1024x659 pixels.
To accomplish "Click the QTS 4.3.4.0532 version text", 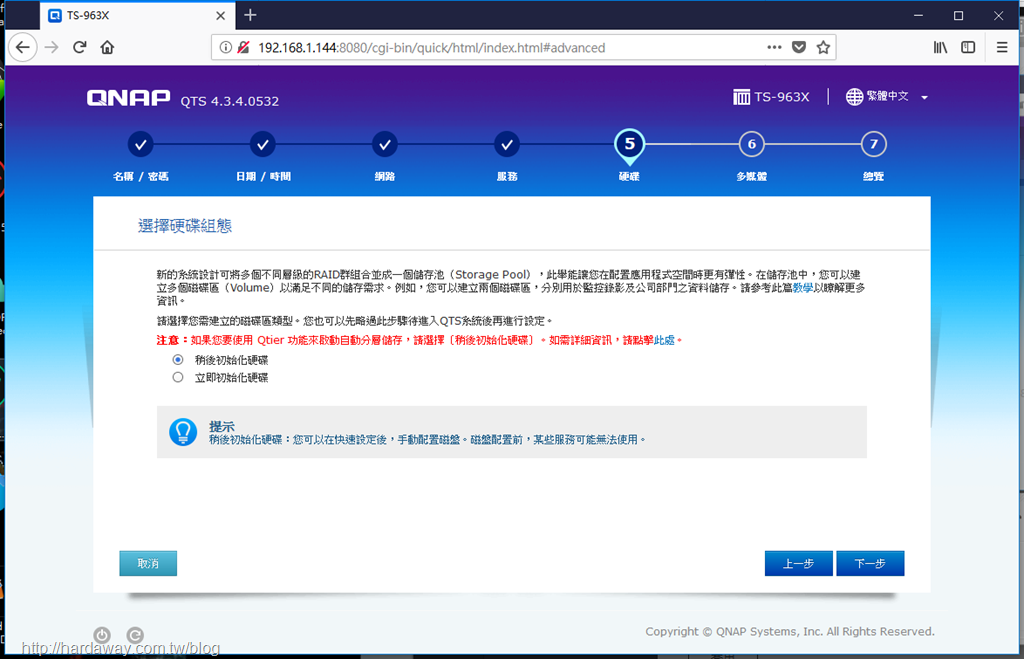I will (230, 101).
